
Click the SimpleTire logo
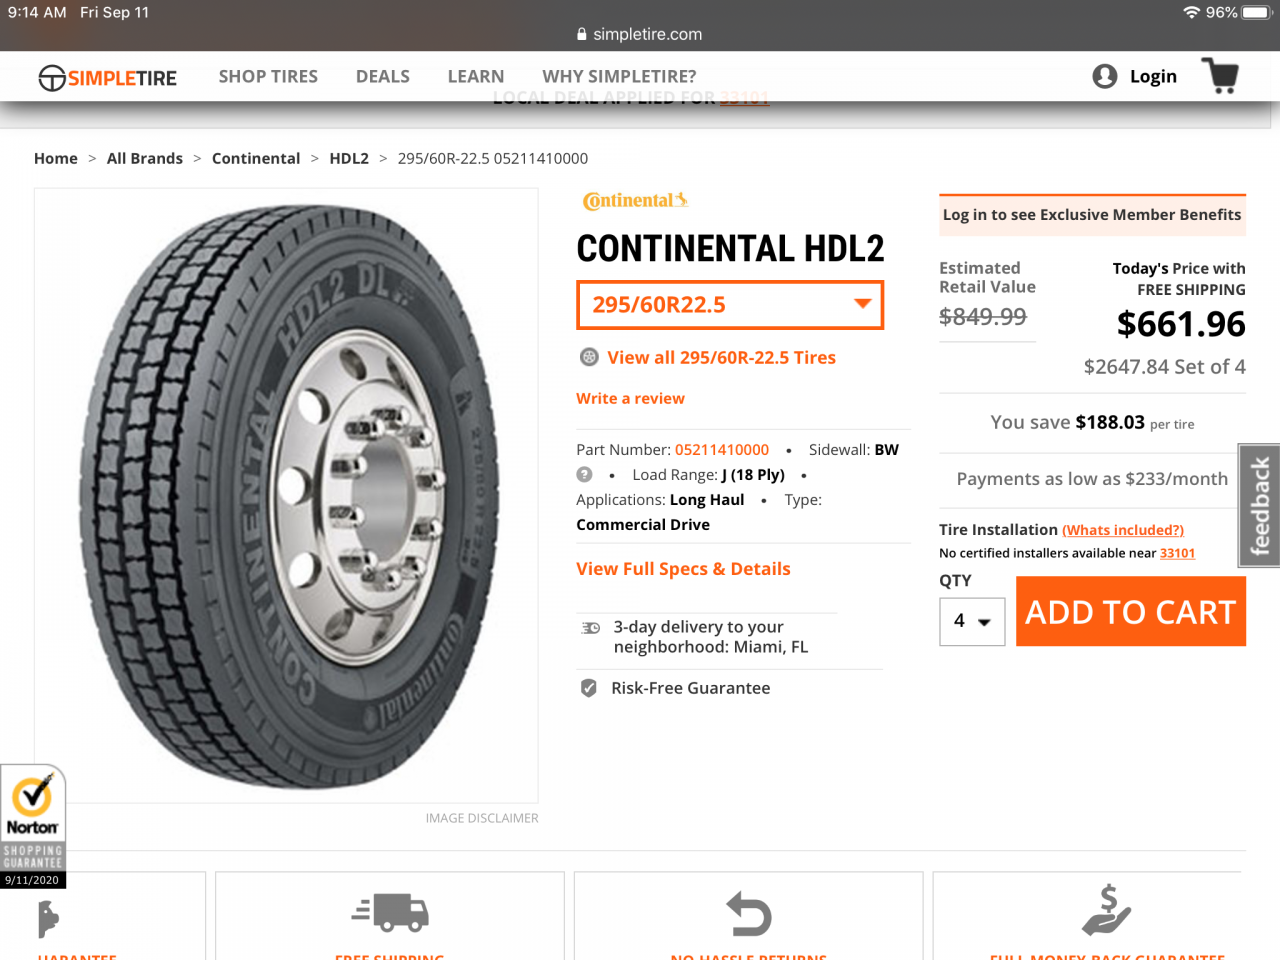(108, 77)
